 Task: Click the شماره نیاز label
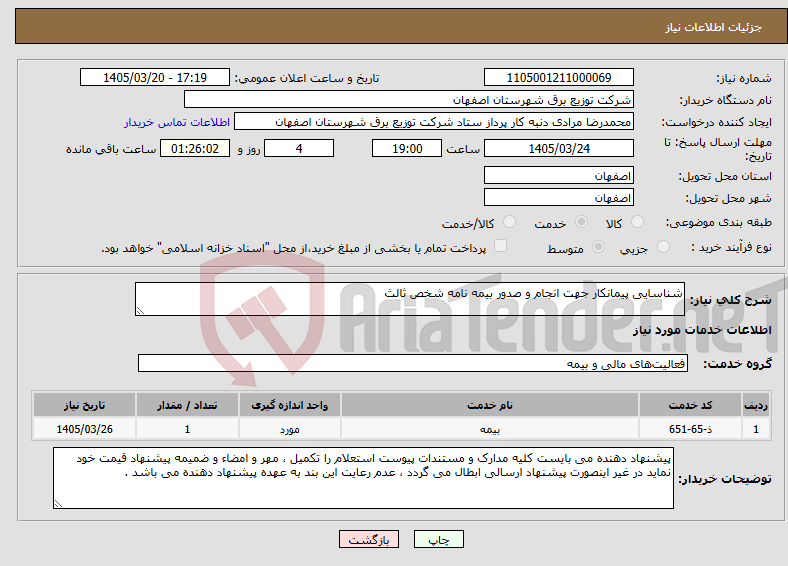pos(744,78)
